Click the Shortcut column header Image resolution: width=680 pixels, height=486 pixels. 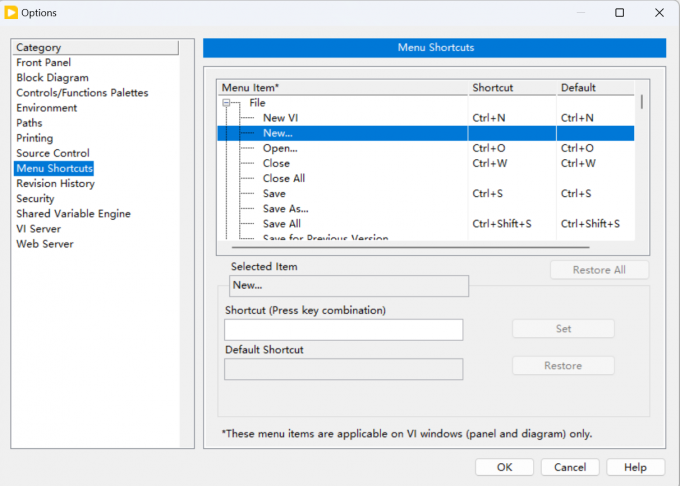pyautogui.click(x=513, y=88)
